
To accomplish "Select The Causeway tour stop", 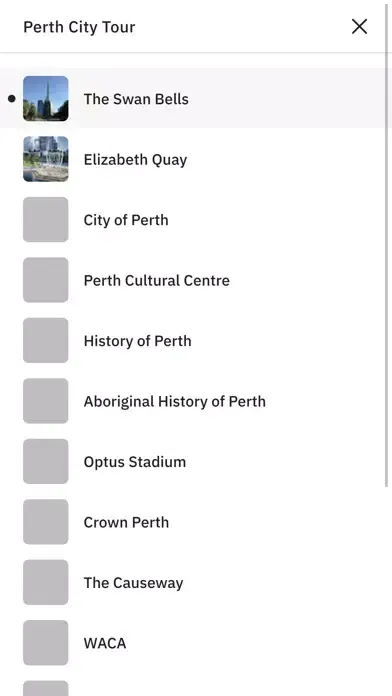I will point(194,582).
